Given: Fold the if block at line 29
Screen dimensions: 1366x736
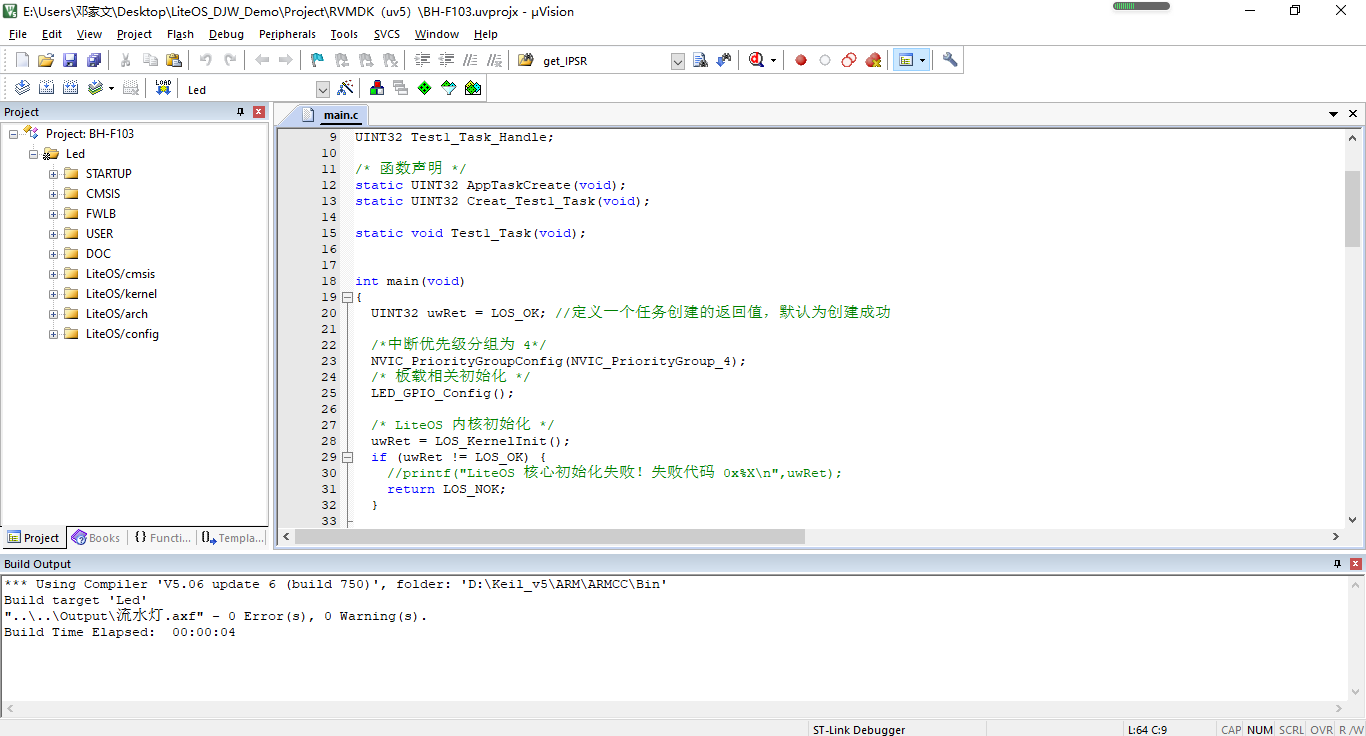Looking at the screenshot, I should [x=347, y=457].
